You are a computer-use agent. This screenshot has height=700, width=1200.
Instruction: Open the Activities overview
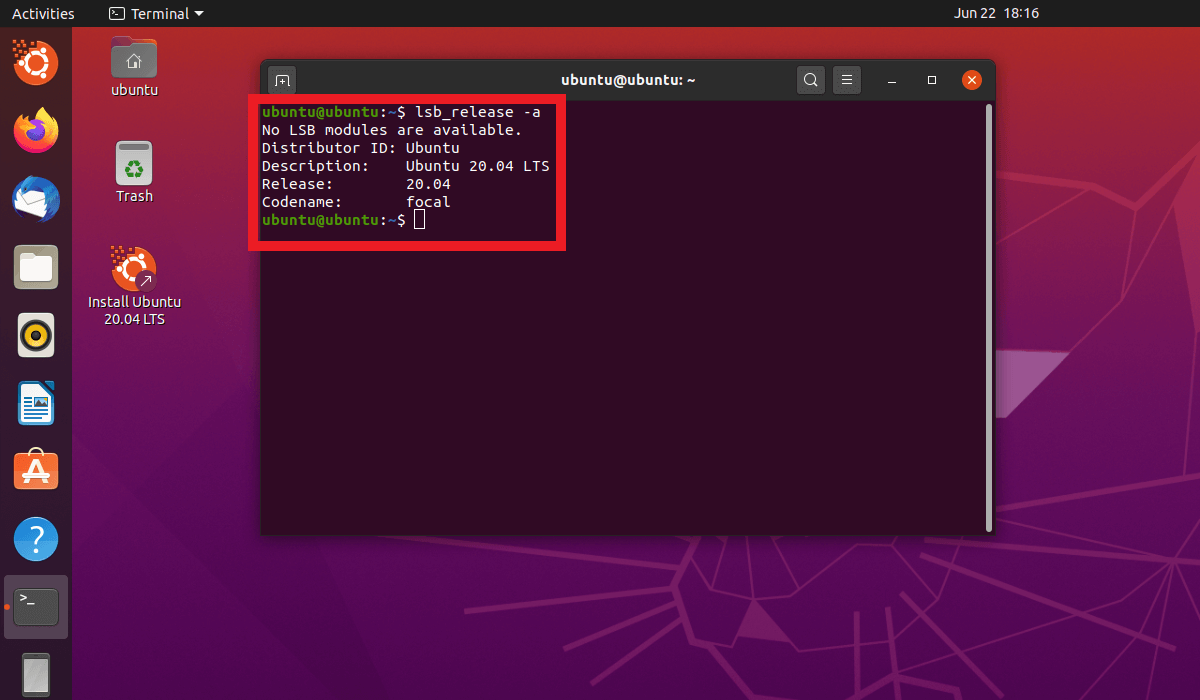[41, 13]
